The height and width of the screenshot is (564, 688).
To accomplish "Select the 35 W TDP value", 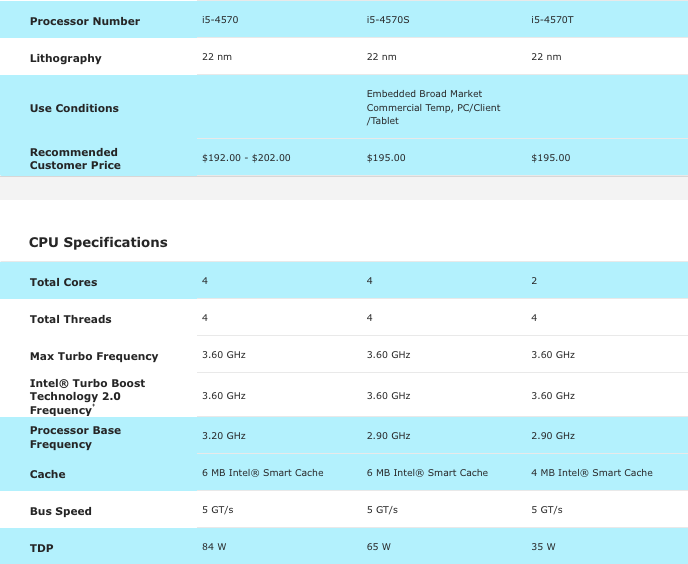I will click(543, 547).
